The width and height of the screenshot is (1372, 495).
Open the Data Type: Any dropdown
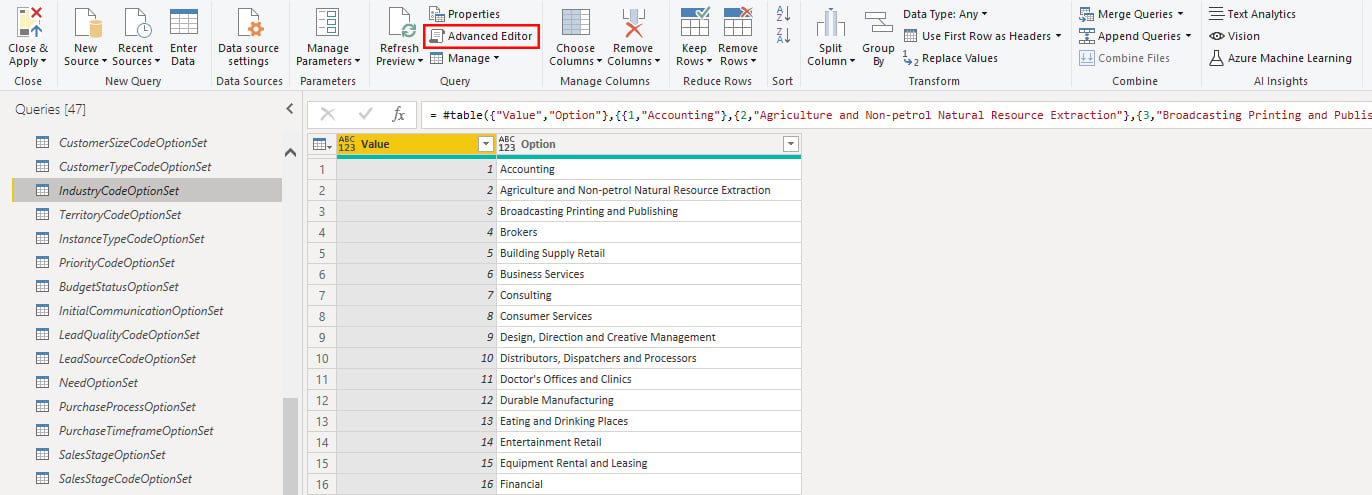pyautogui.click(x=945, y=14)
